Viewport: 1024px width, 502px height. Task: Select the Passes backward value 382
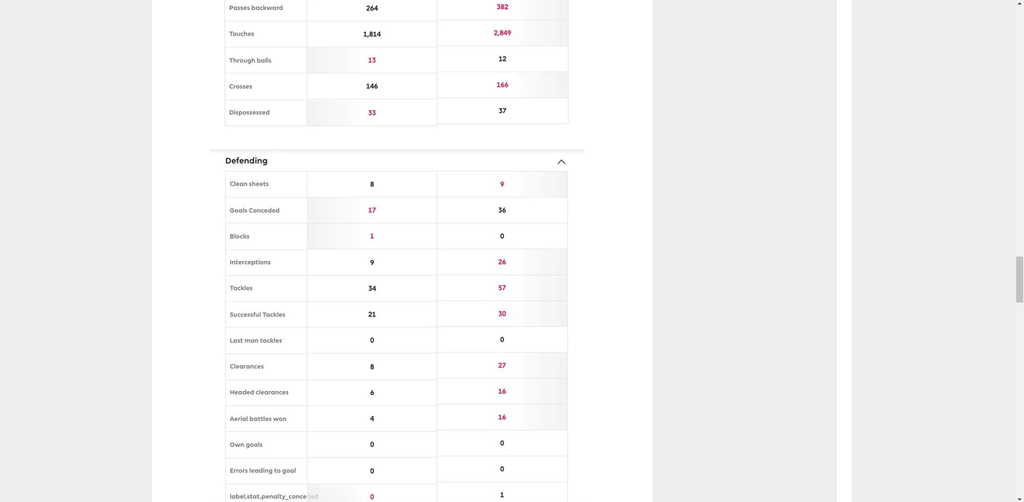pos(502,7)
